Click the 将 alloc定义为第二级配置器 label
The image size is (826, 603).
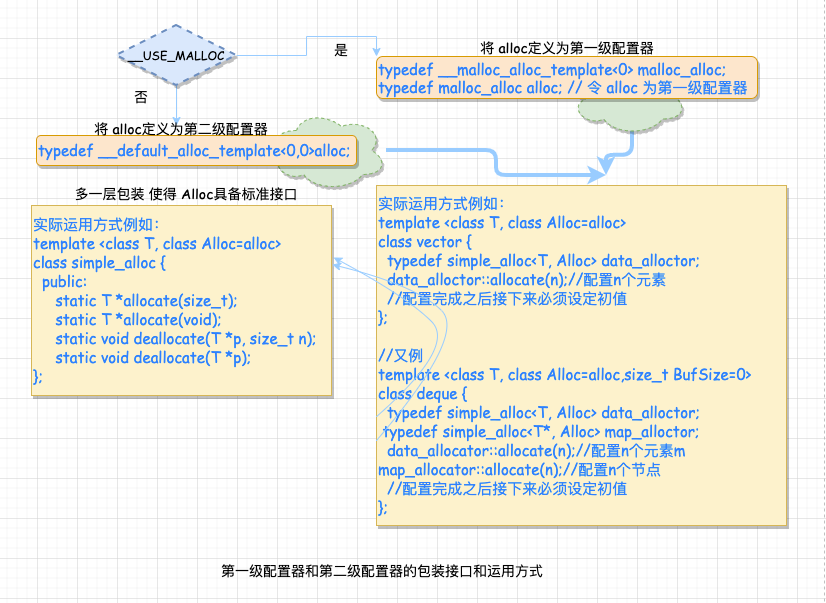(181, 128)
